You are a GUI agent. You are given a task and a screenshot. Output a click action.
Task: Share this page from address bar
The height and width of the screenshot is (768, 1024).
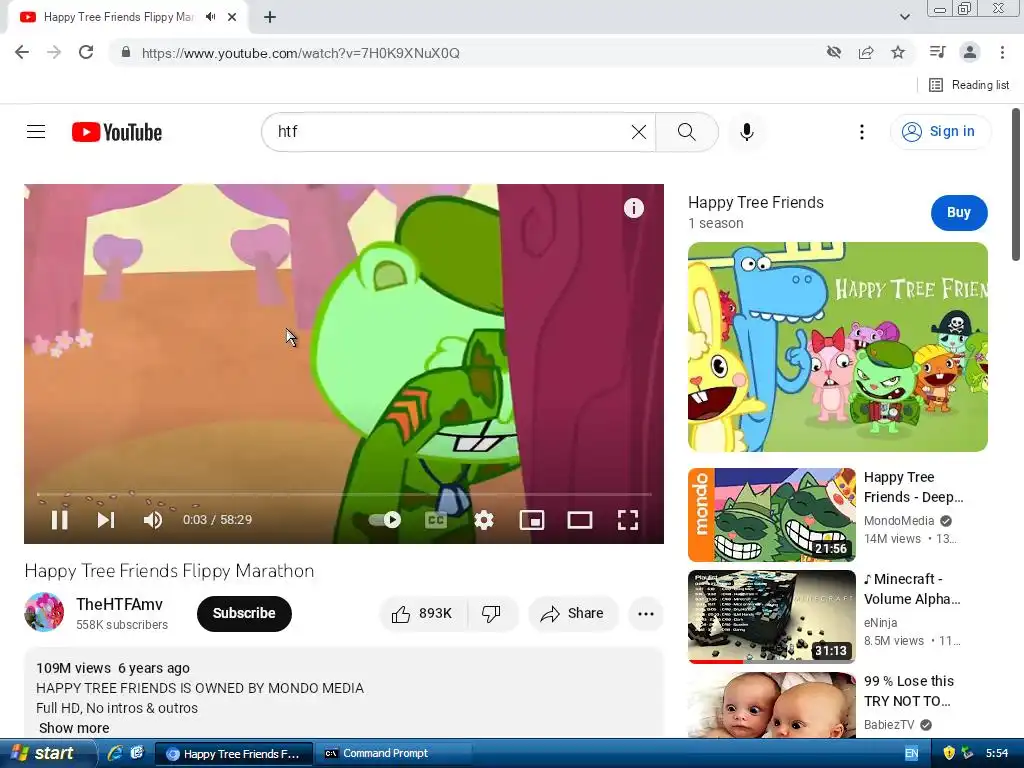point(866,52)
